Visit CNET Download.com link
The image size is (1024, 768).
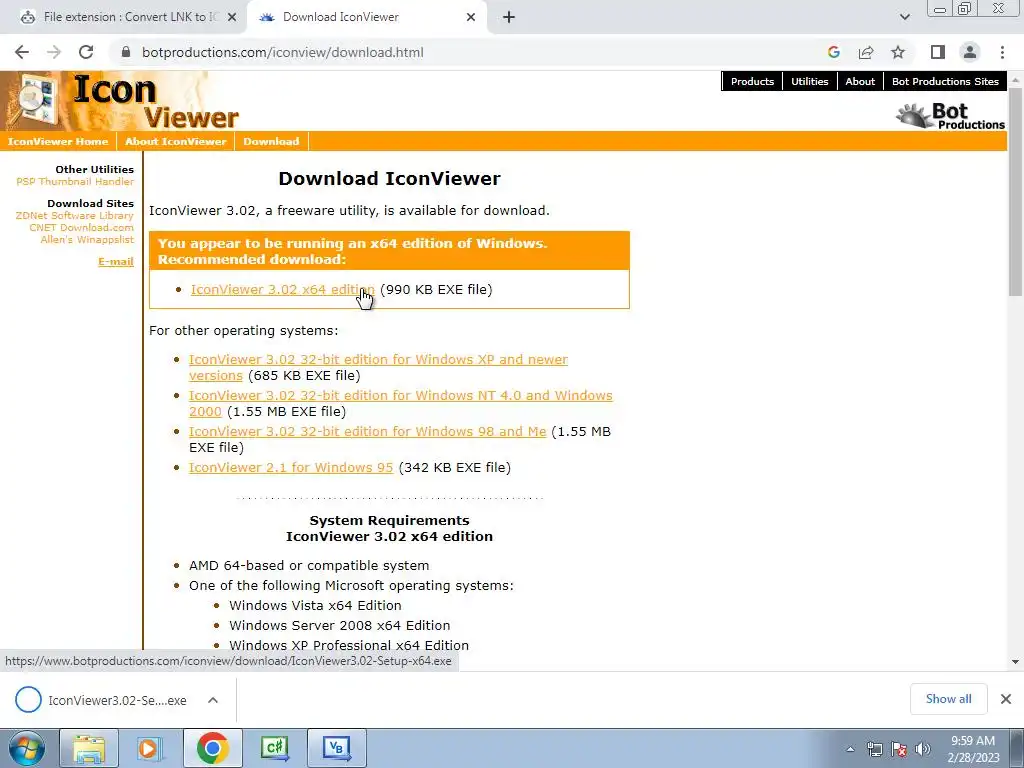pos(82,227)
